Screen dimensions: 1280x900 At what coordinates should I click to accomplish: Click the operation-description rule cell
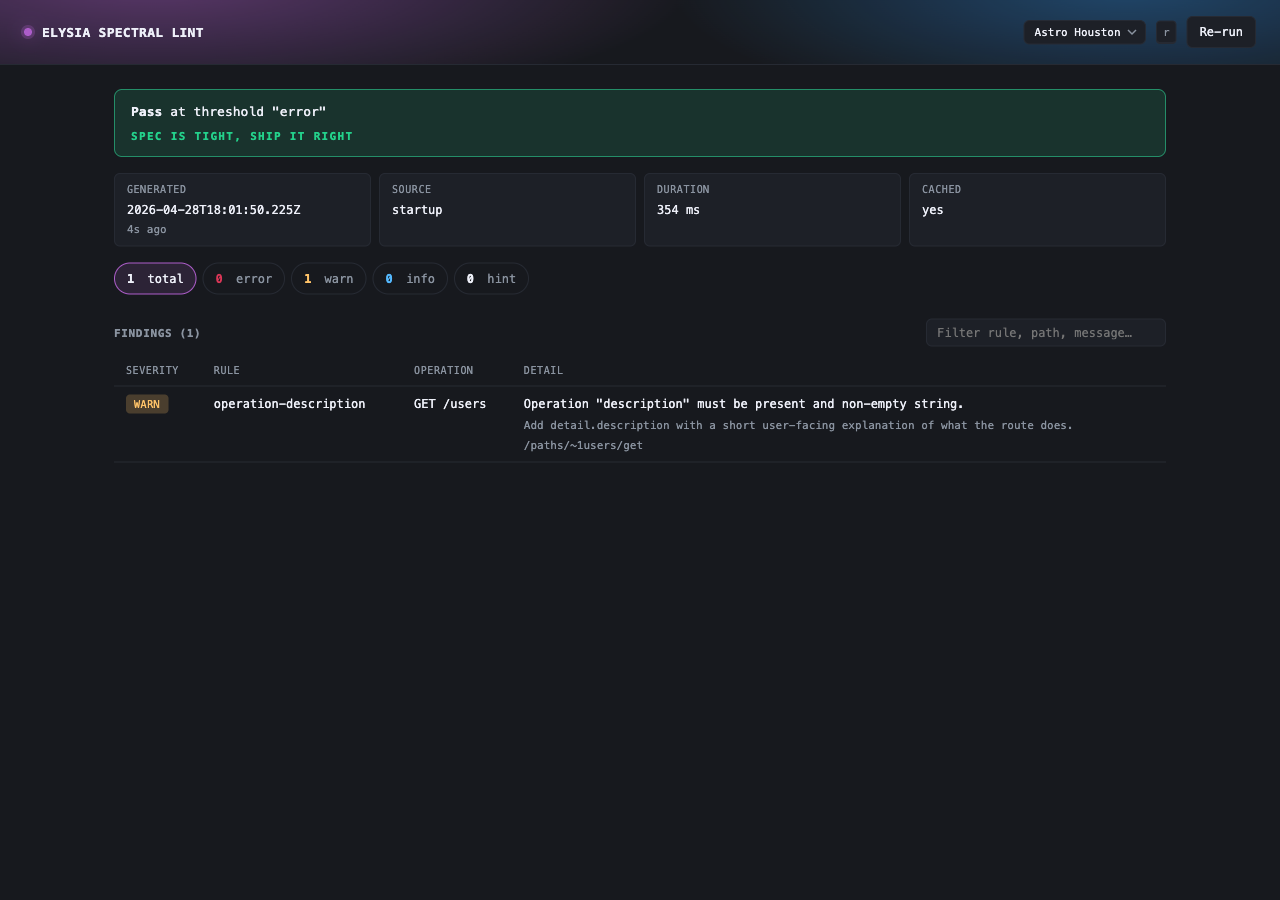(290, 404)
